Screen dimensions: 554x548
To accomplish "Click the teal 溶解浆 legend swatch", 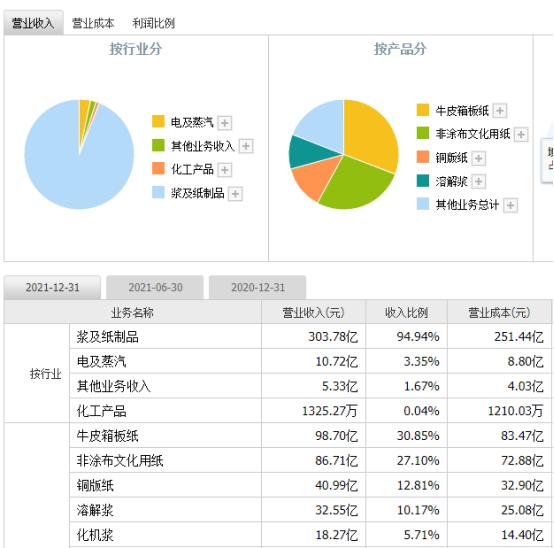I will [423, 181].
